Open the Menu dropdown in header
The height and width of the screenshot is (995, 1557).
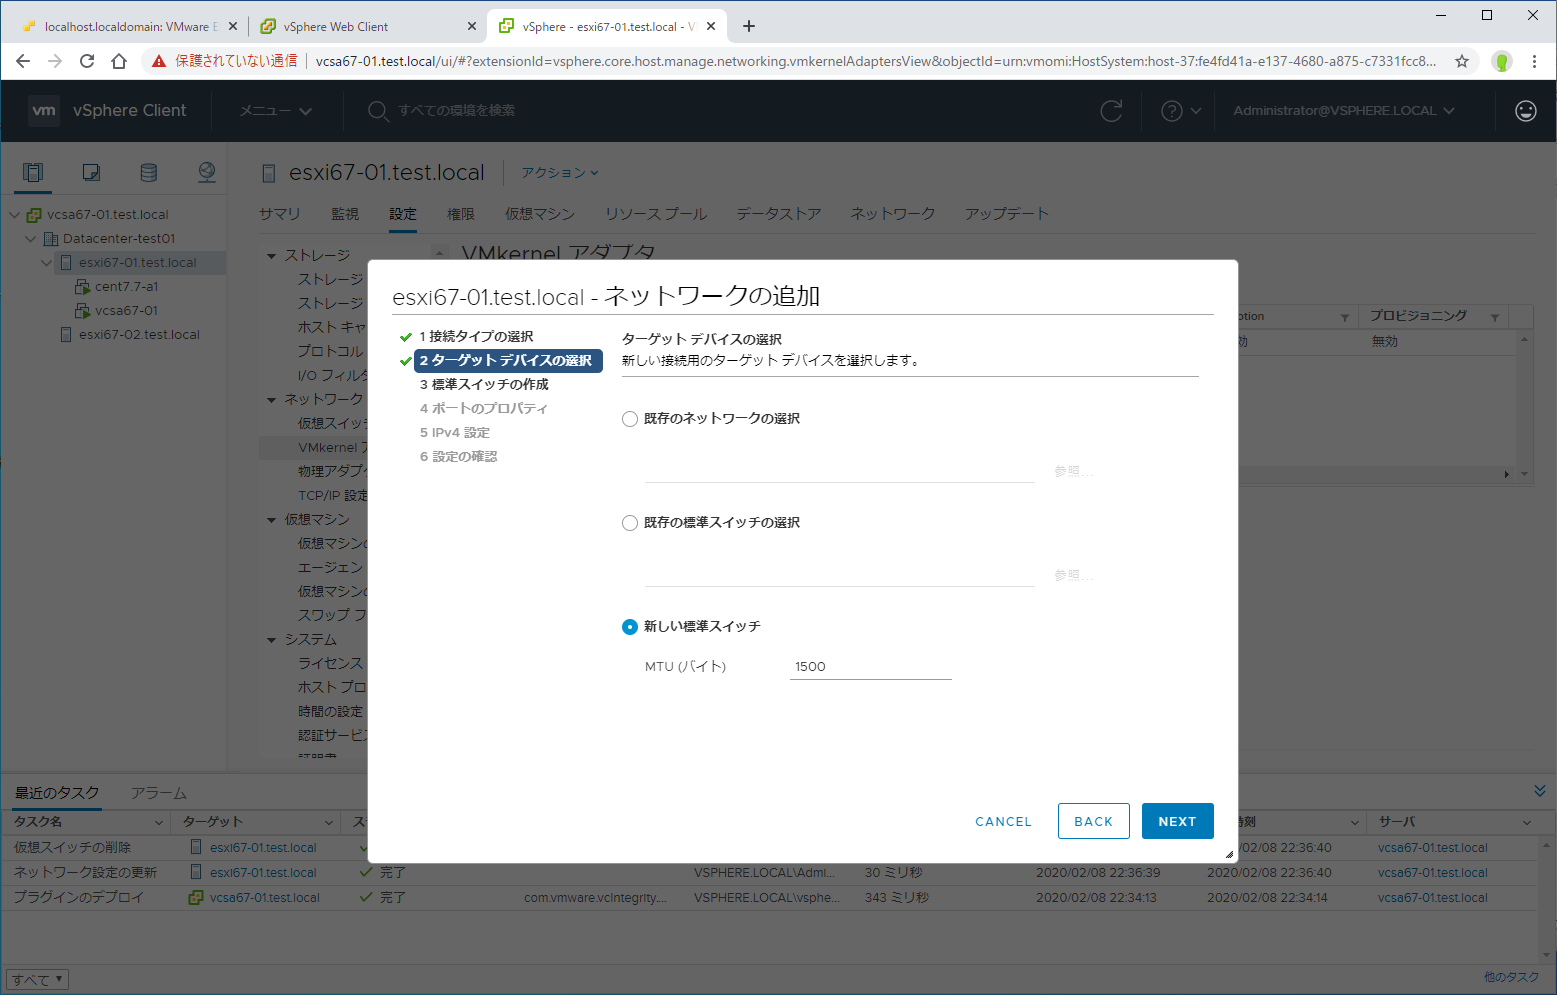pos(276,111)
